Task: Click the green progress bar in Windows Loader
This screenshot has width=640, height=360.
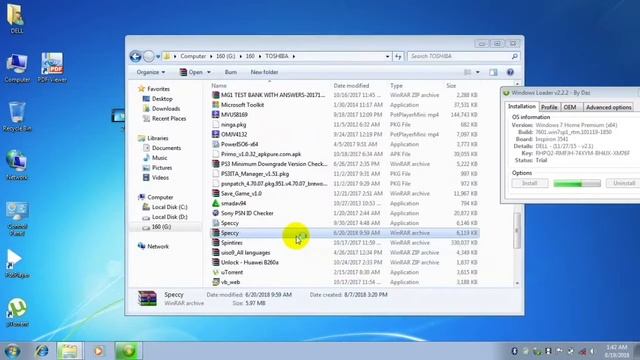Action: pyautogui.click(x=577, y=184)
